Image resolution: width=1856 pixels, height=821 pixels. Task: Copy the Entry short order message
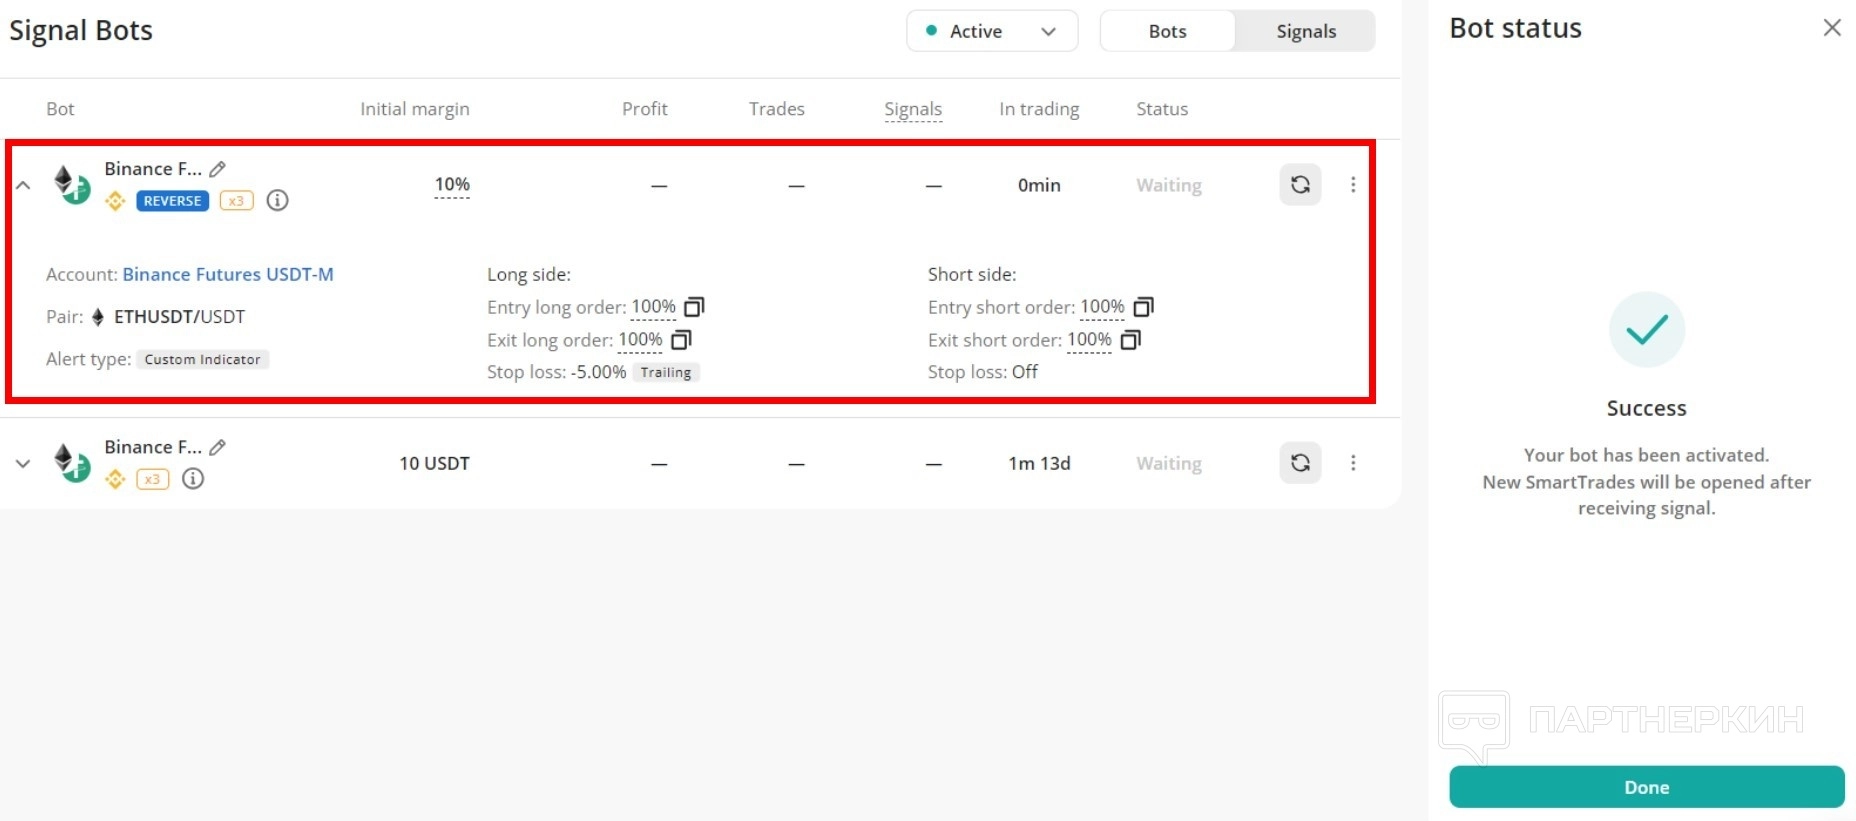(1143, 307)
